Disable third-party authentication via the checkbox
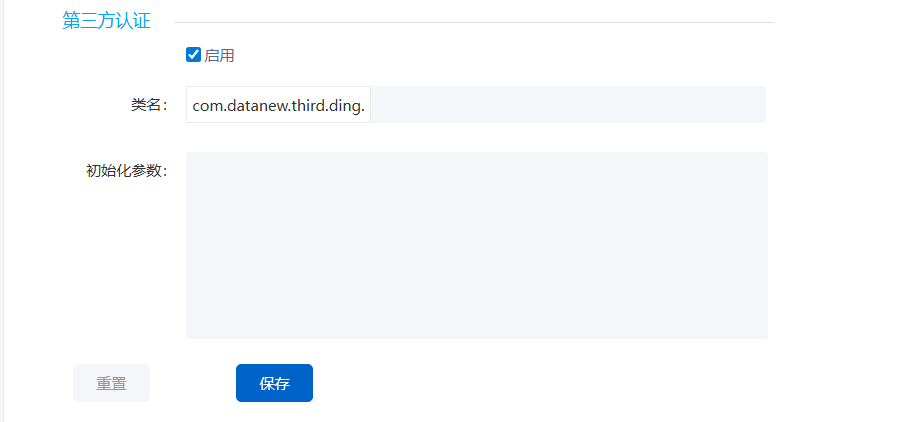 (x=194, y=55)
